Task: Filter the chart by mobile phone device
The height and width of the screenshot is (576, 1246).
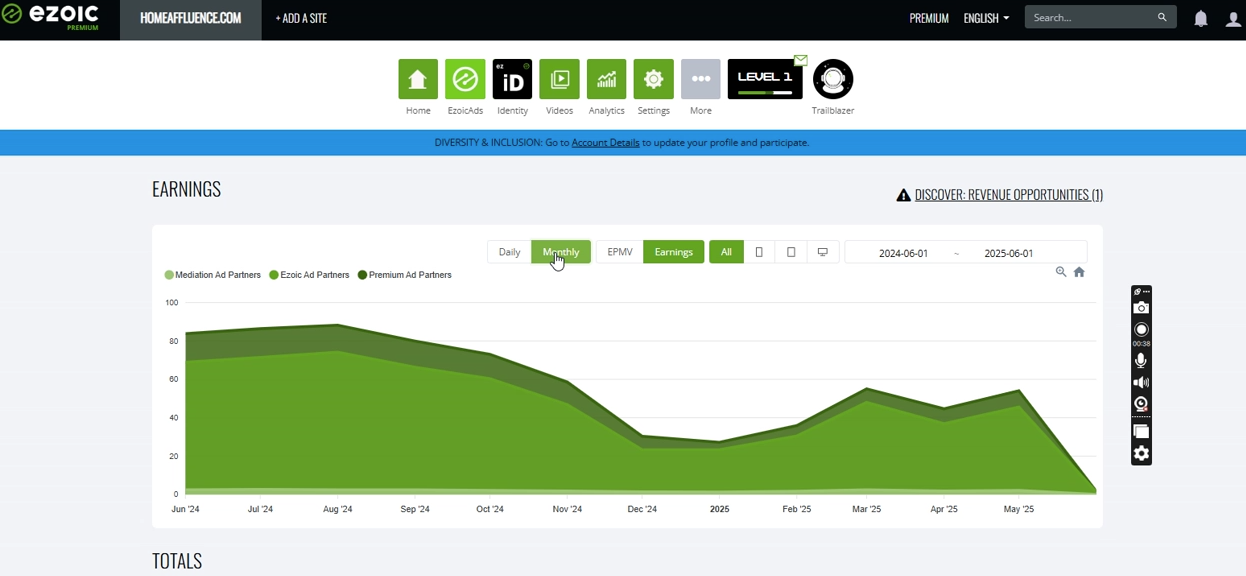Action: [759, 252]
